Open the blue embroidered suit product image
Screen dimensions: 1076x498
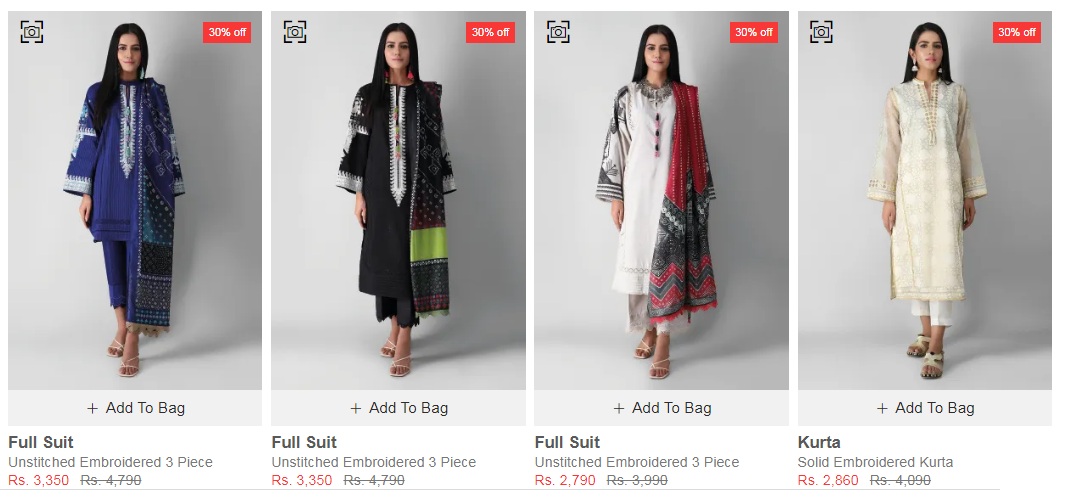pyautogui.click(x=135, y=200)
